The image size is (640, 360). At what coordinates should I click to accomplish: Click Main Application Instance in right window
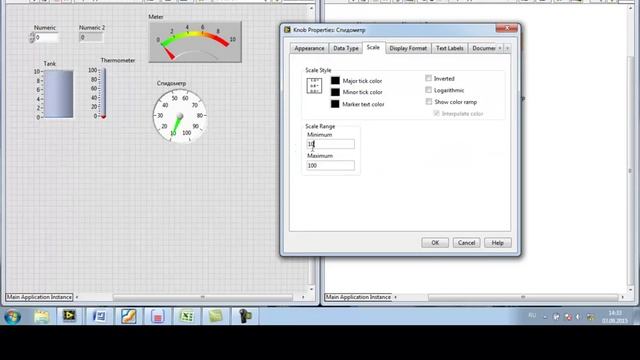tap(358, 297)
